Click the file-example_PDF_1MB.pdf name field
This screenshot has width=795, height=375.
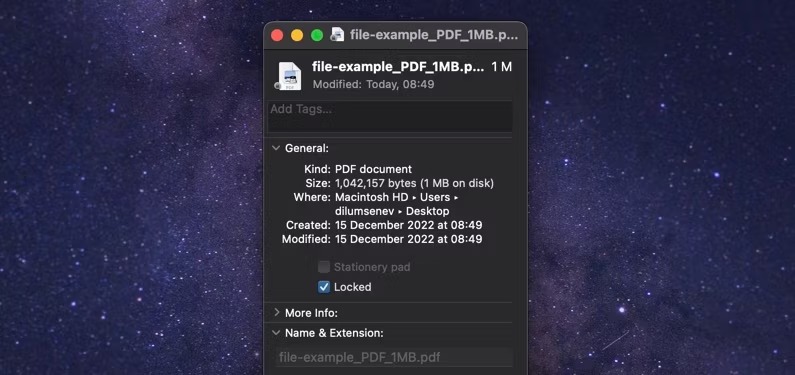pyautogui.click(x=393, y=358)
